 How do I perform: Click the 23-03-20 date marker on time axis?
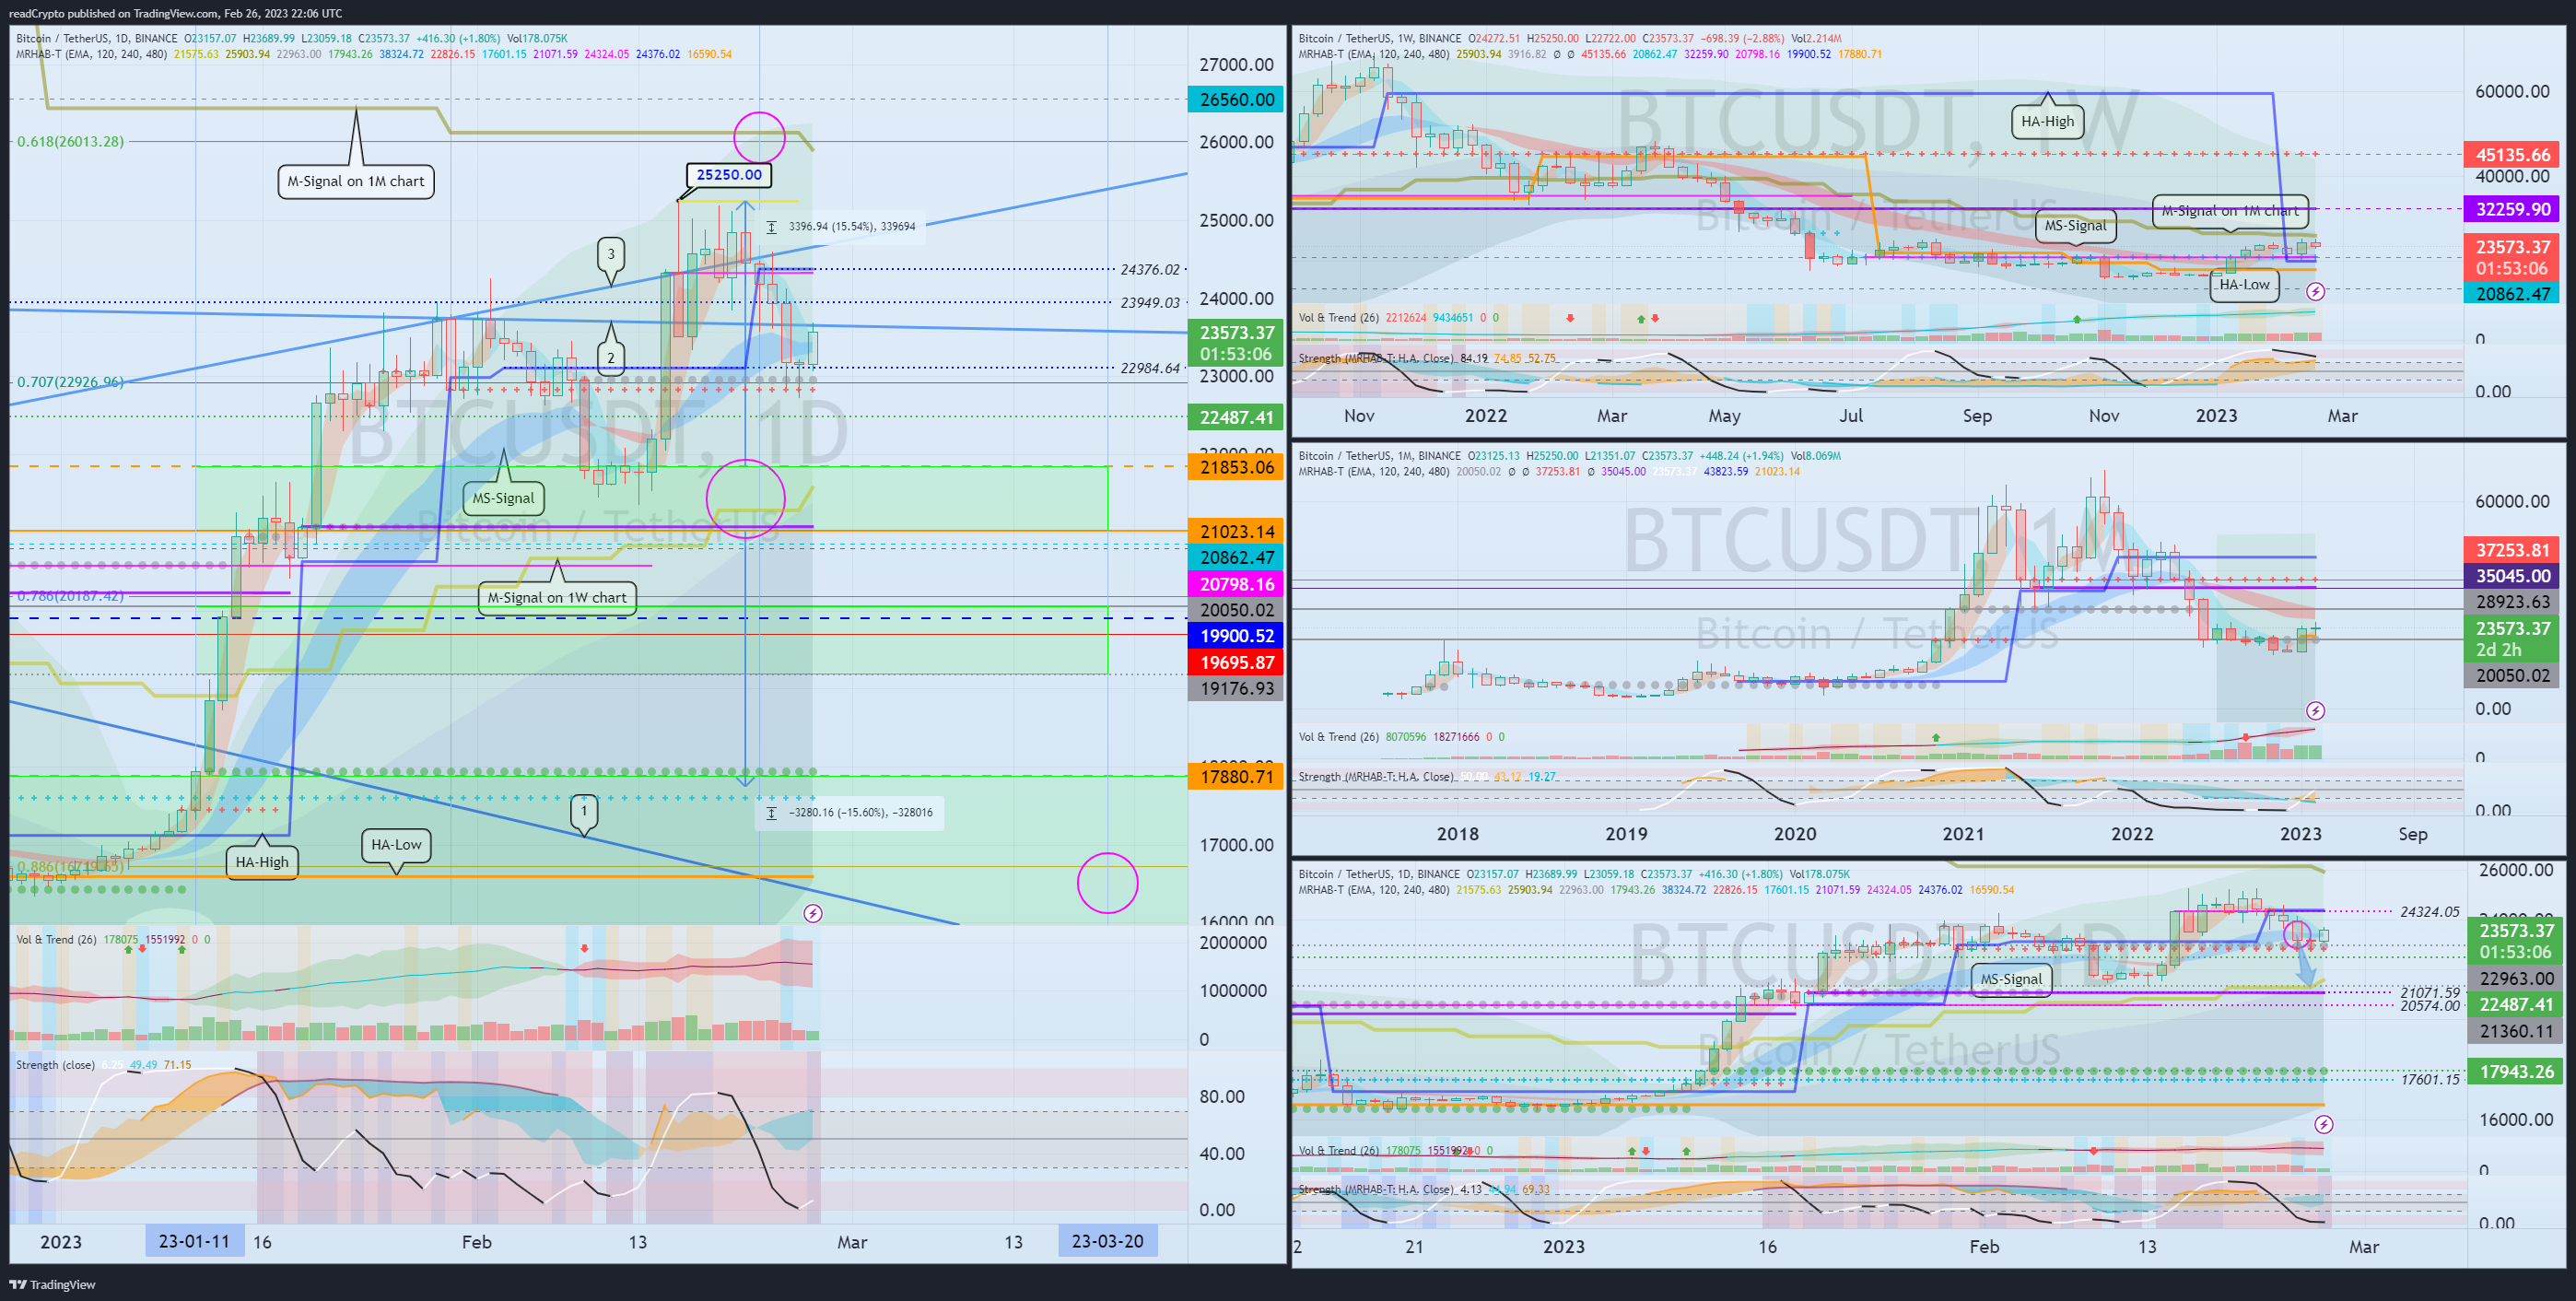click(1107, 1241)
